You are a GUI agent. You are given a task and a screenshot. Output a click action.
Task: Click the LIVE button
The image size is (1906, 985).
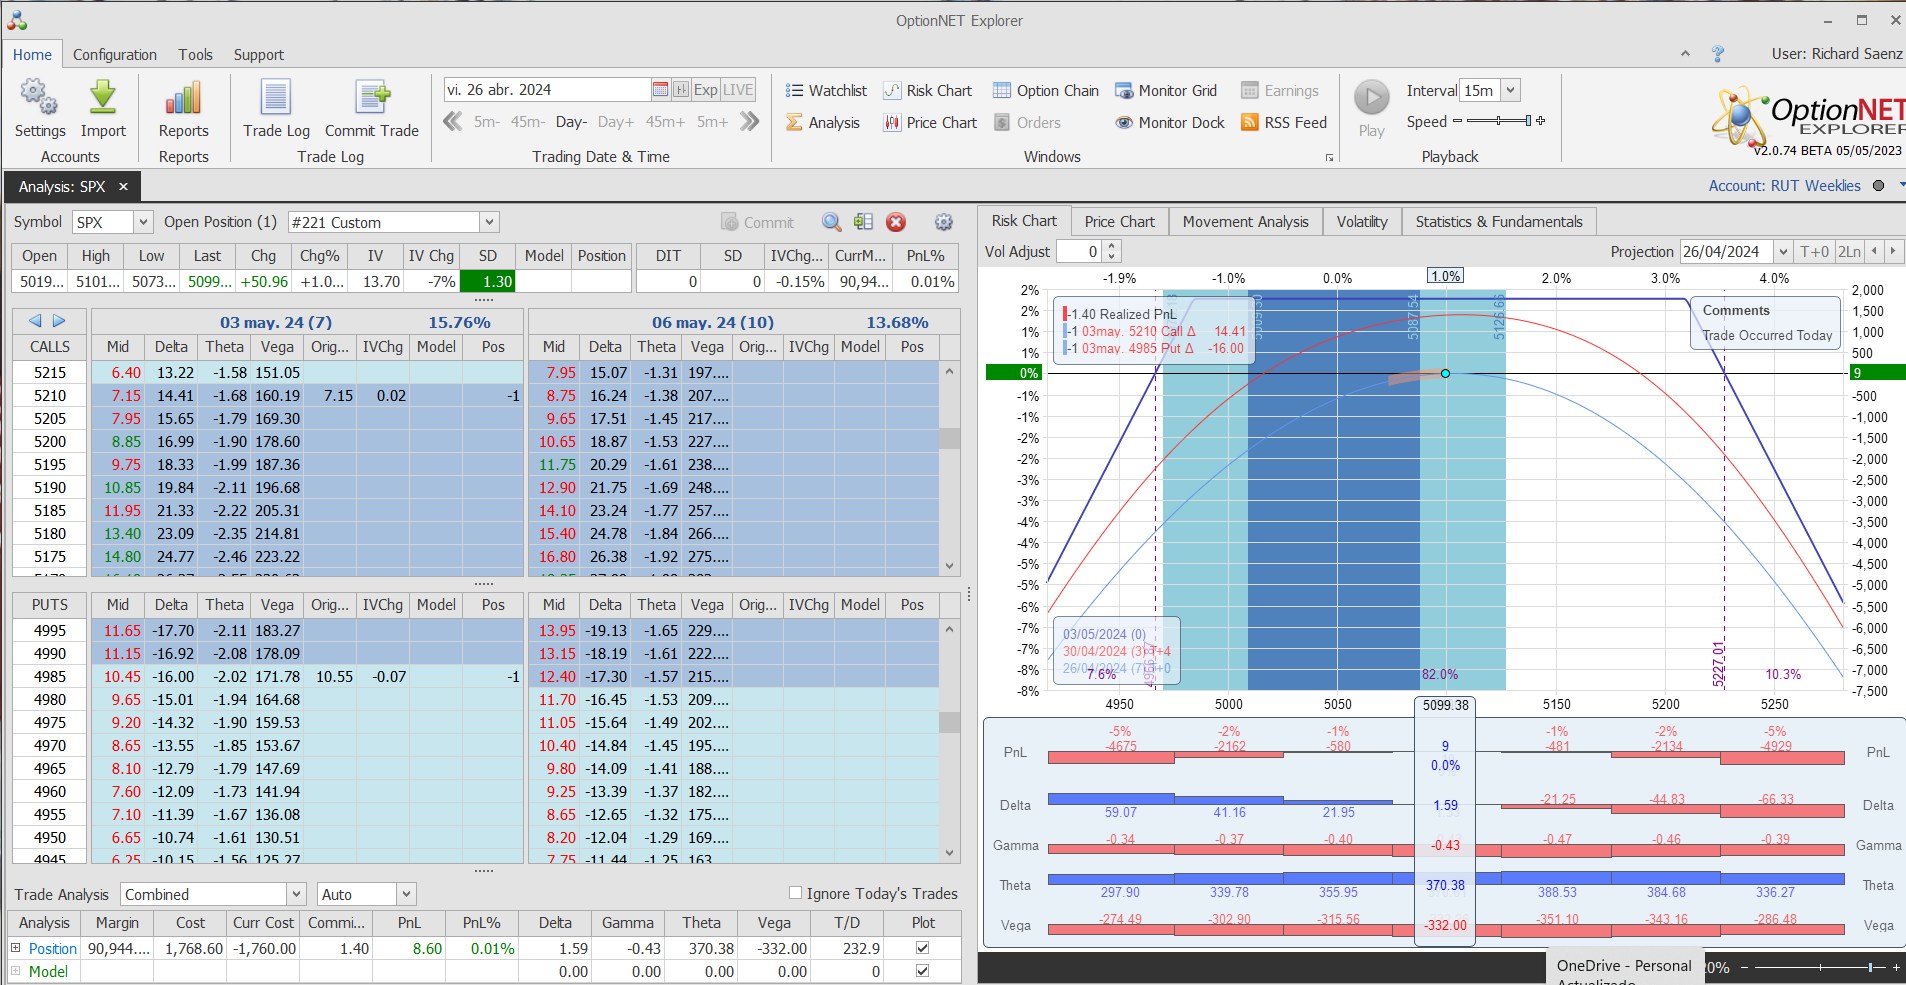pyautogui.click(x=738, y=90)
